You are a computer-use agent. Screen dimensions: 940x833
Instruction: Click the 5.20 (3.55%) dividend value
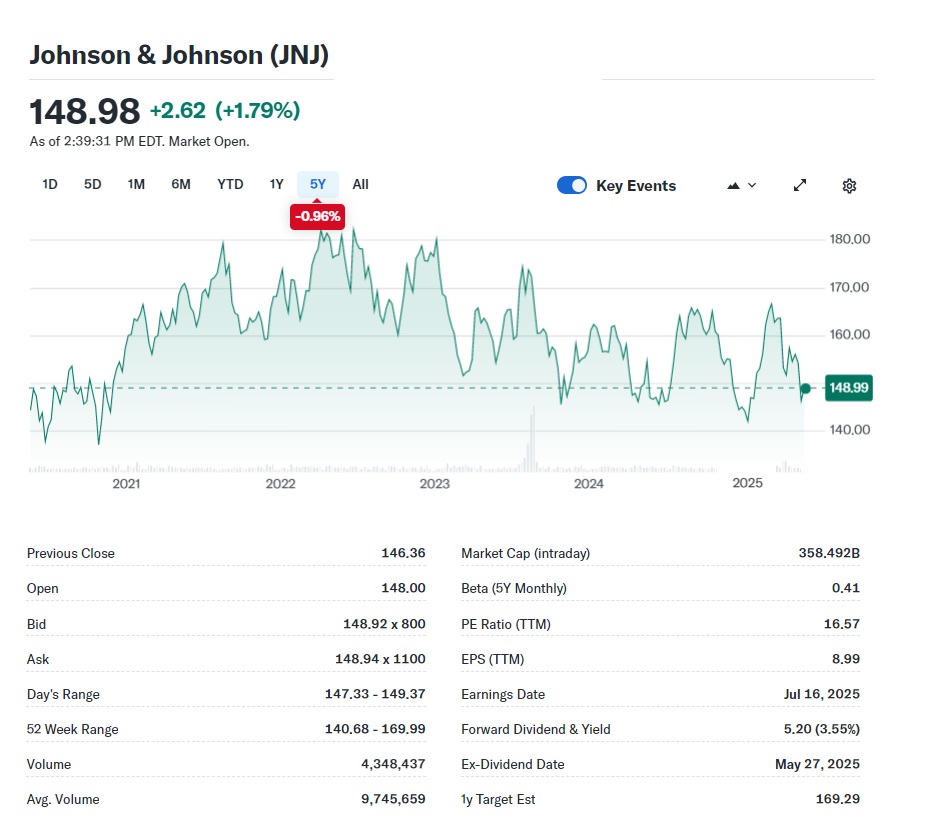(x=822, y=729)
